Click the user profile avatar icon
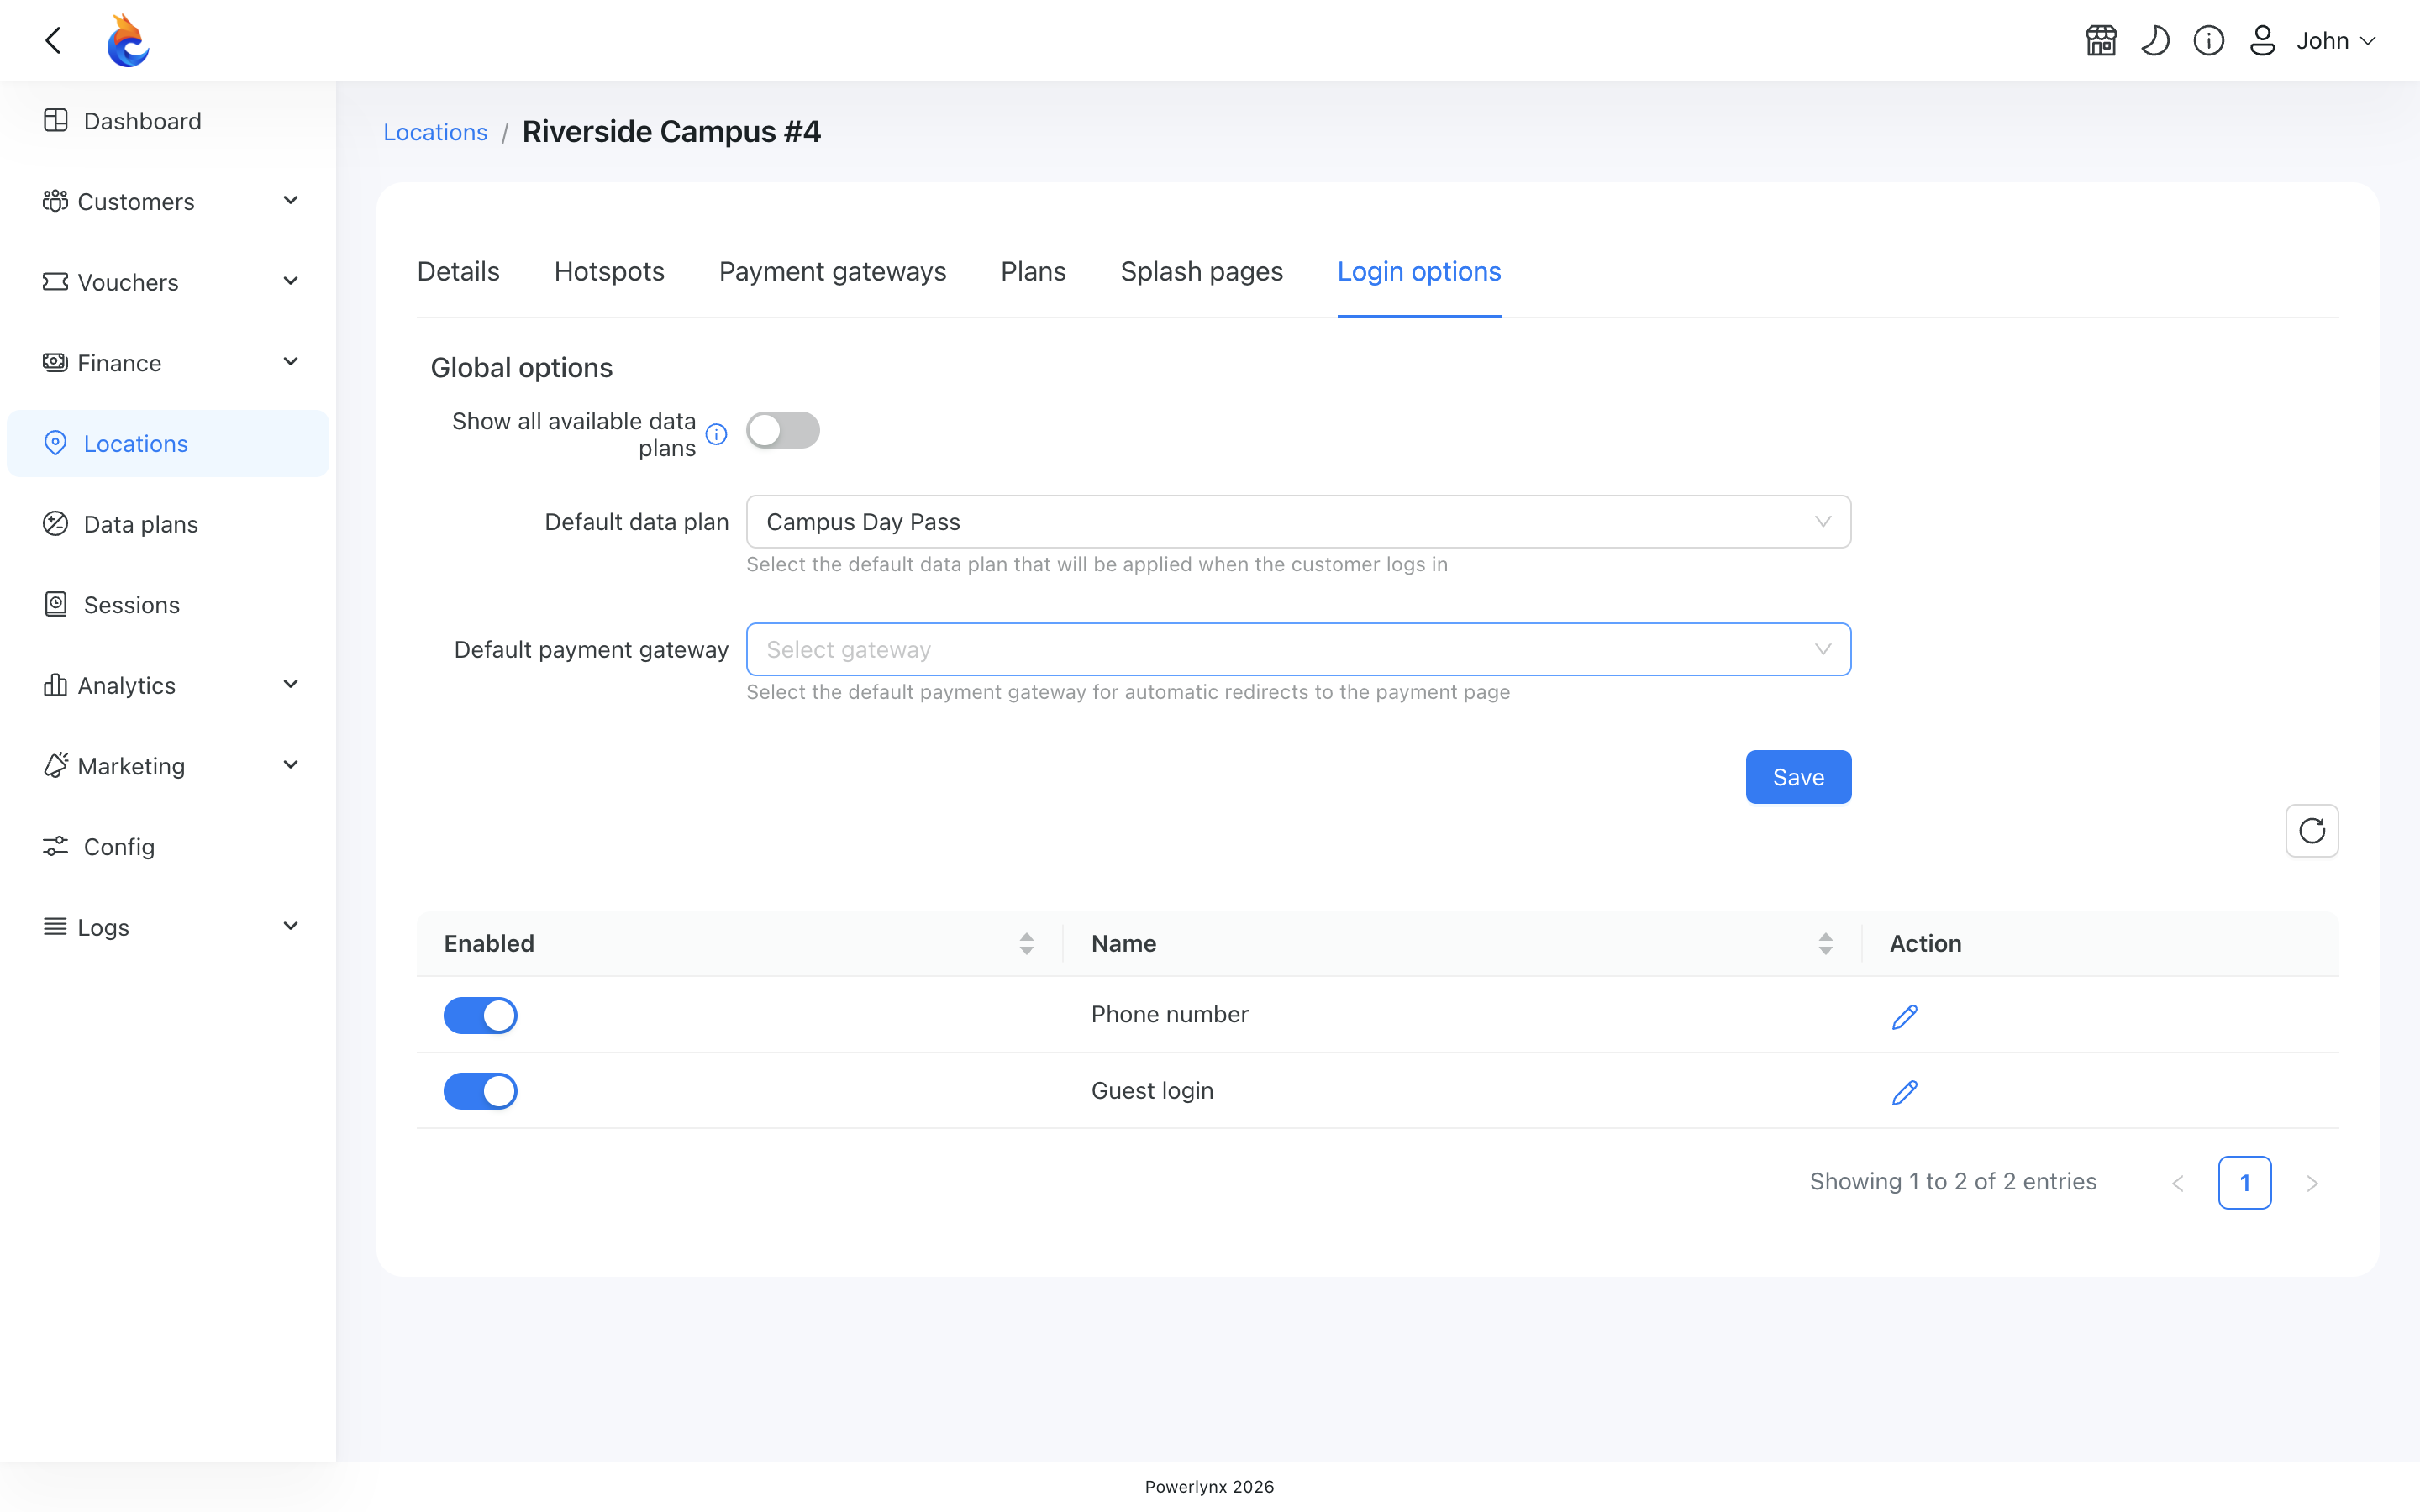Screen dimensions: 2420x1512 pyautogui.click(x=2263, y=41)
